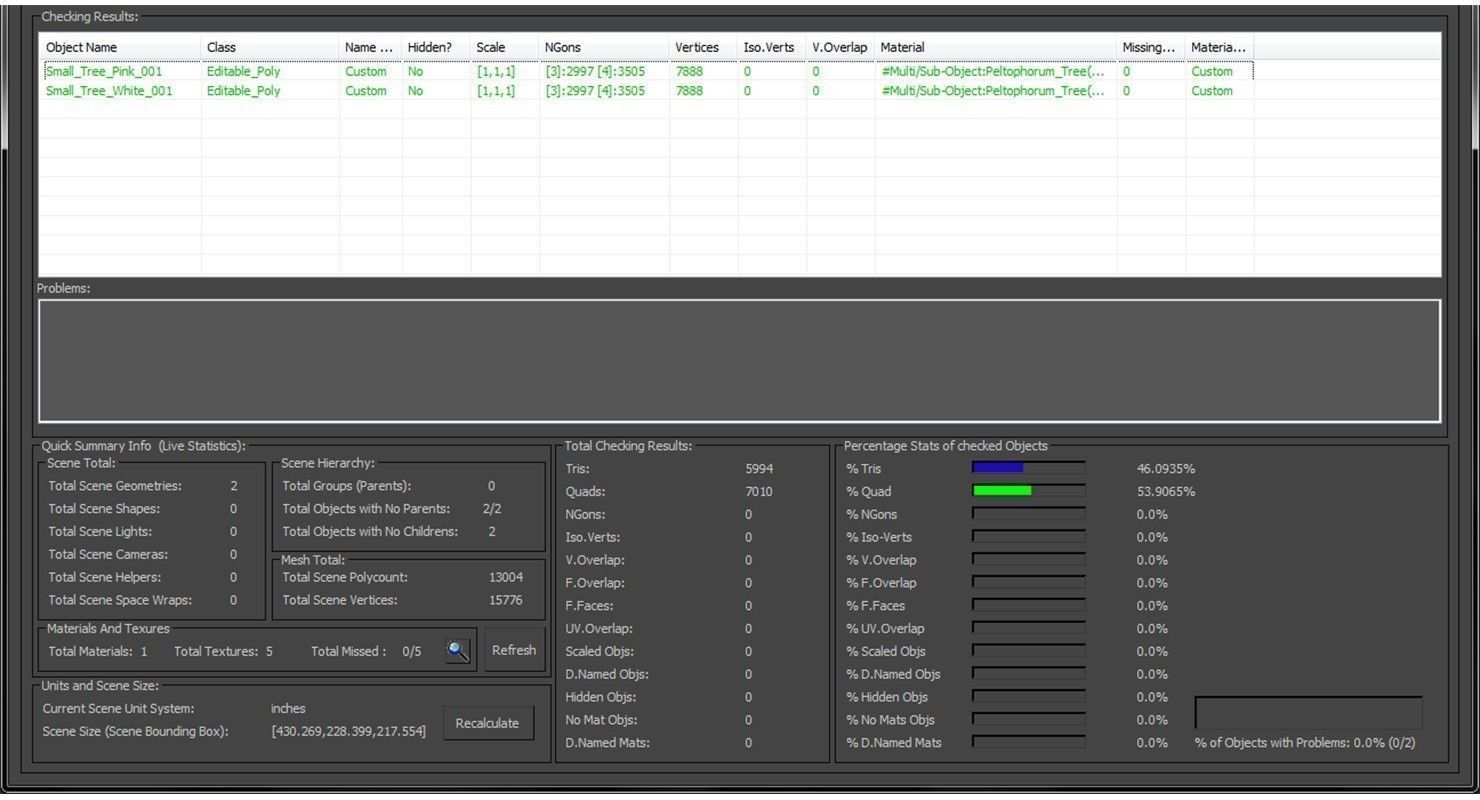Click the 53.9065% Quad percentage
The height and width of the screenshot is (800, 1480).
tap(1166, 492)
